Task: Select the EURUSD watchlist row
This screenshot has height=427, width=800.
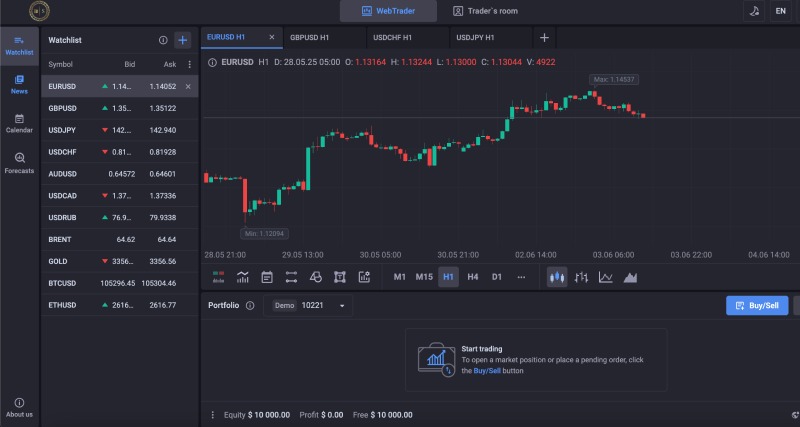Action: [119, 87]
